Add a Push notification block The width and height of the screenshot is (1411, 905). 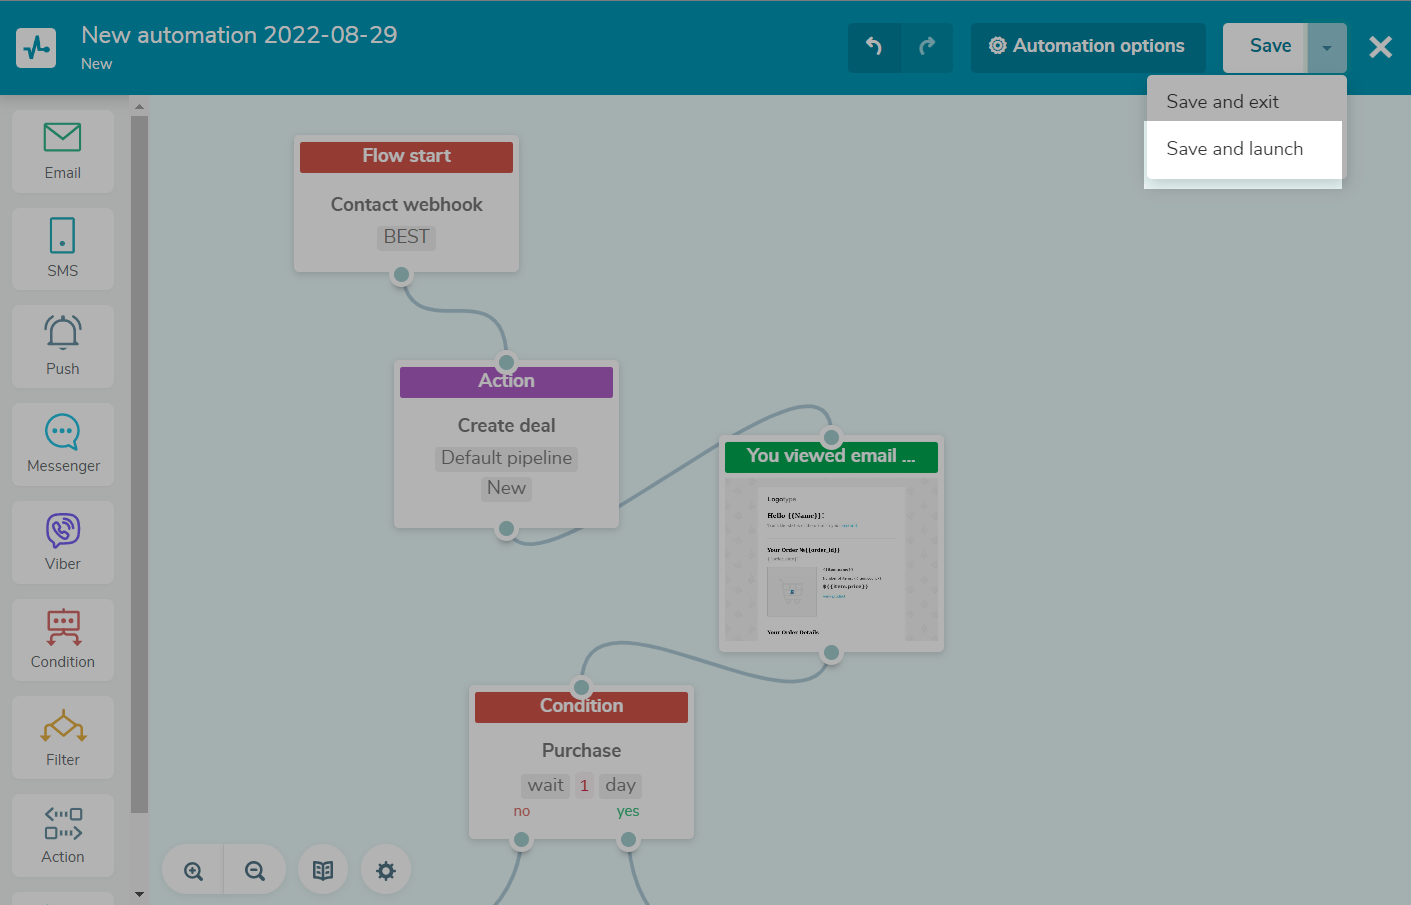click(x=62, y=346)
